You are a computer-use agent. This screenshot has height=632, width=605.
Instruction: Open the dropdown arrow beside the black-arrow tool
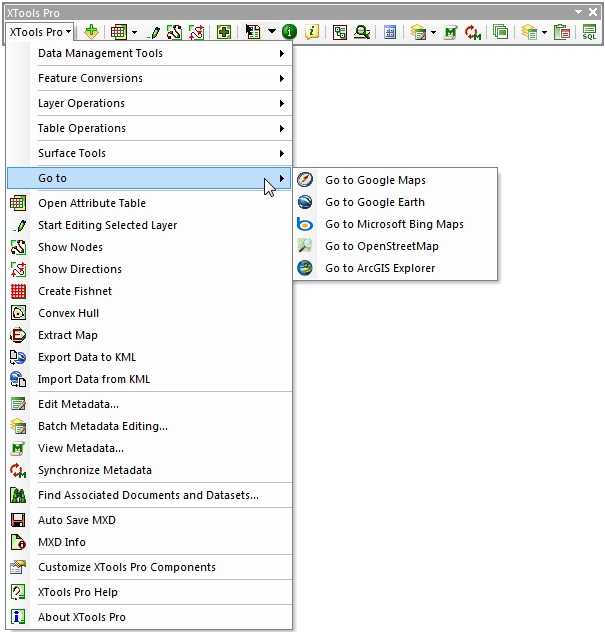click(x=272, y=31)
